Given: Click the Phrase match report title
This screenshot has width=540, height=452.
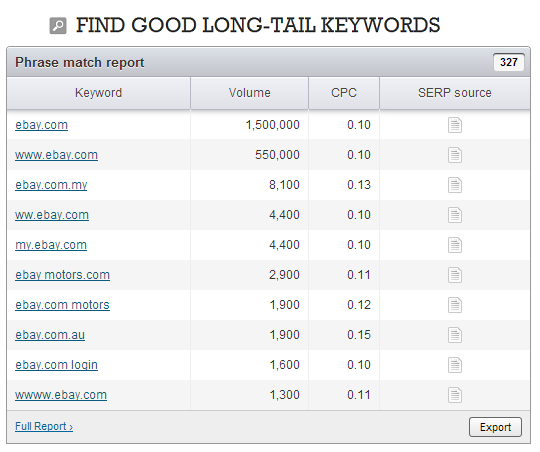Looking at the screenshot, I should [80, 63].
